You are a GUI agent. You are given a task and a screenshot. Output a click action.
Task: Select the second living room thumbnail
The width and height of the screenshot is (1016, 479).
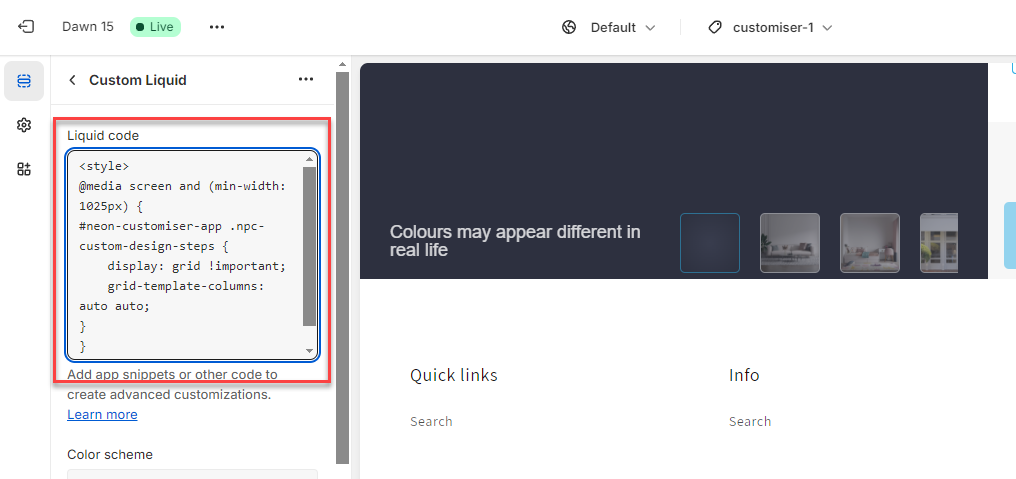(x=869, y=243)
